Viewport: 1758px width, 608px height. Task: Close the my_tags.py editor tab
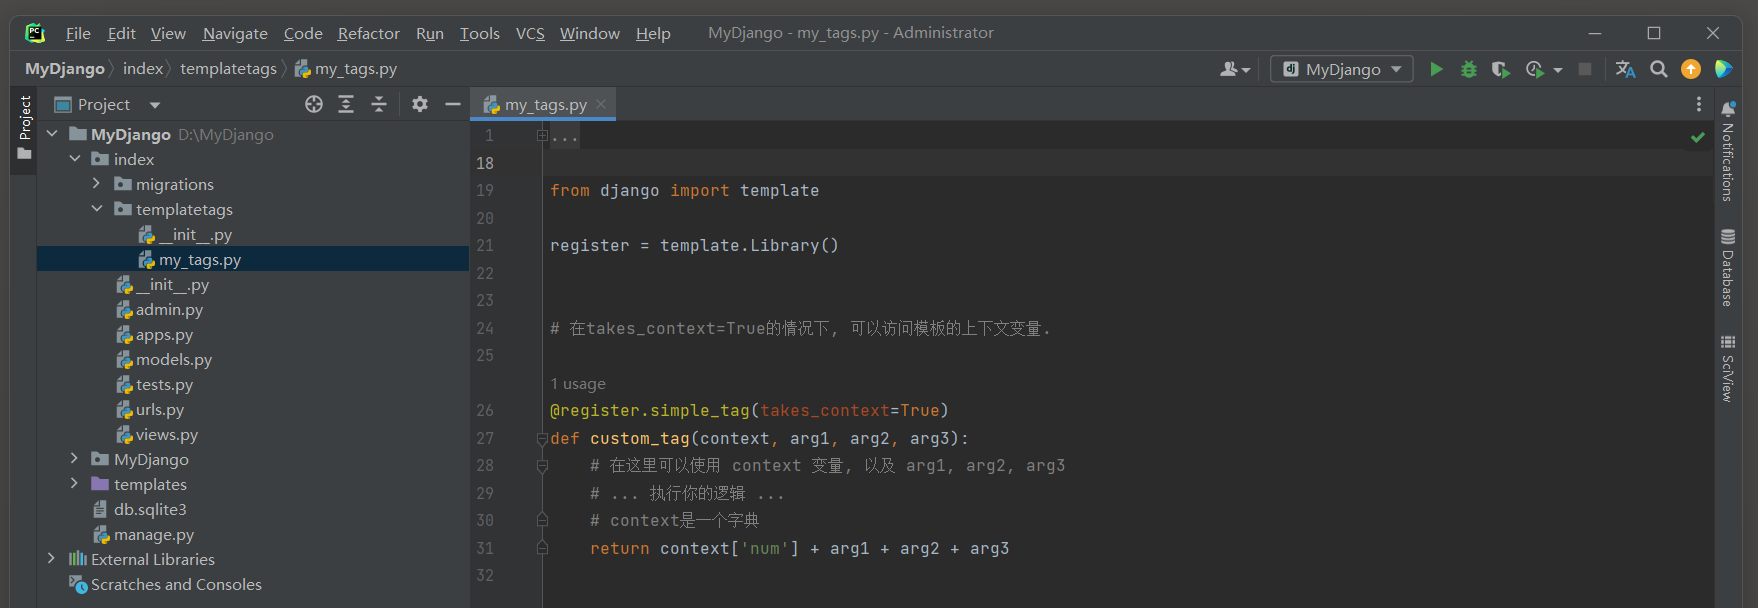click(601, 104)
